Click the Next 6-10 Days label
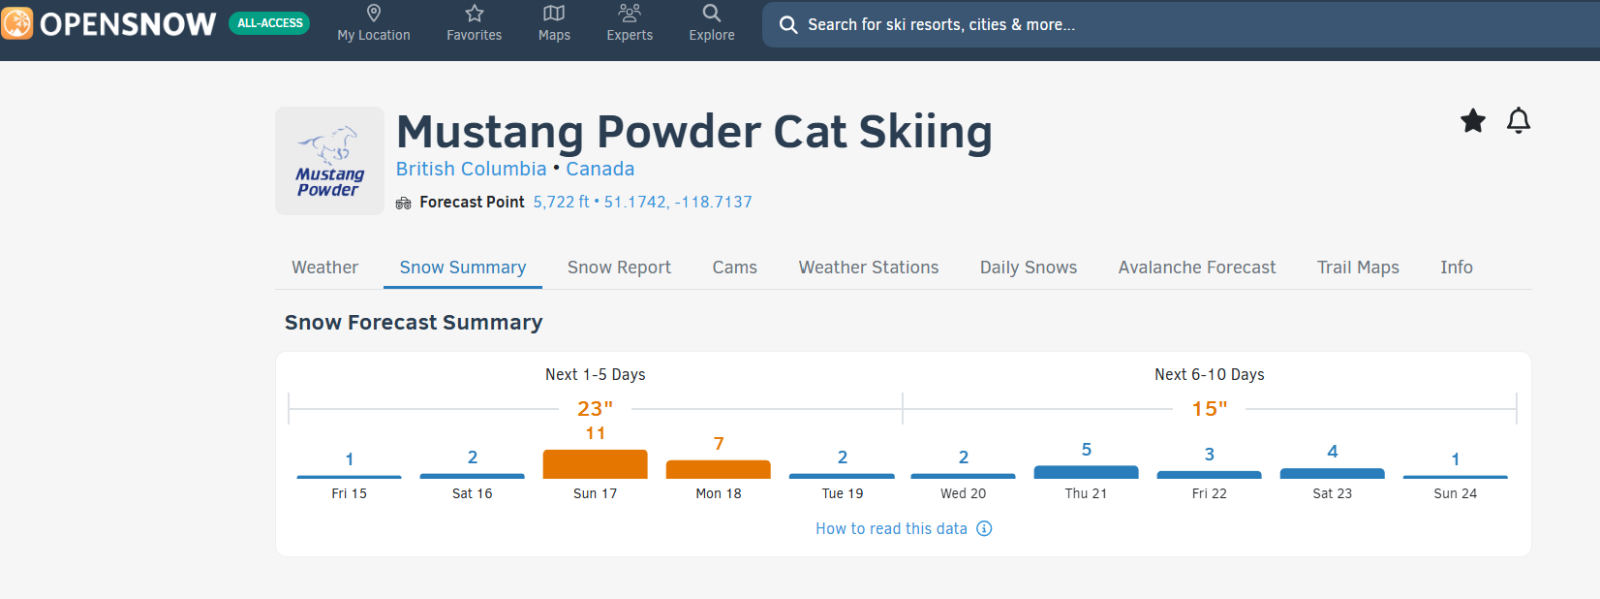 coord(1209,374)
